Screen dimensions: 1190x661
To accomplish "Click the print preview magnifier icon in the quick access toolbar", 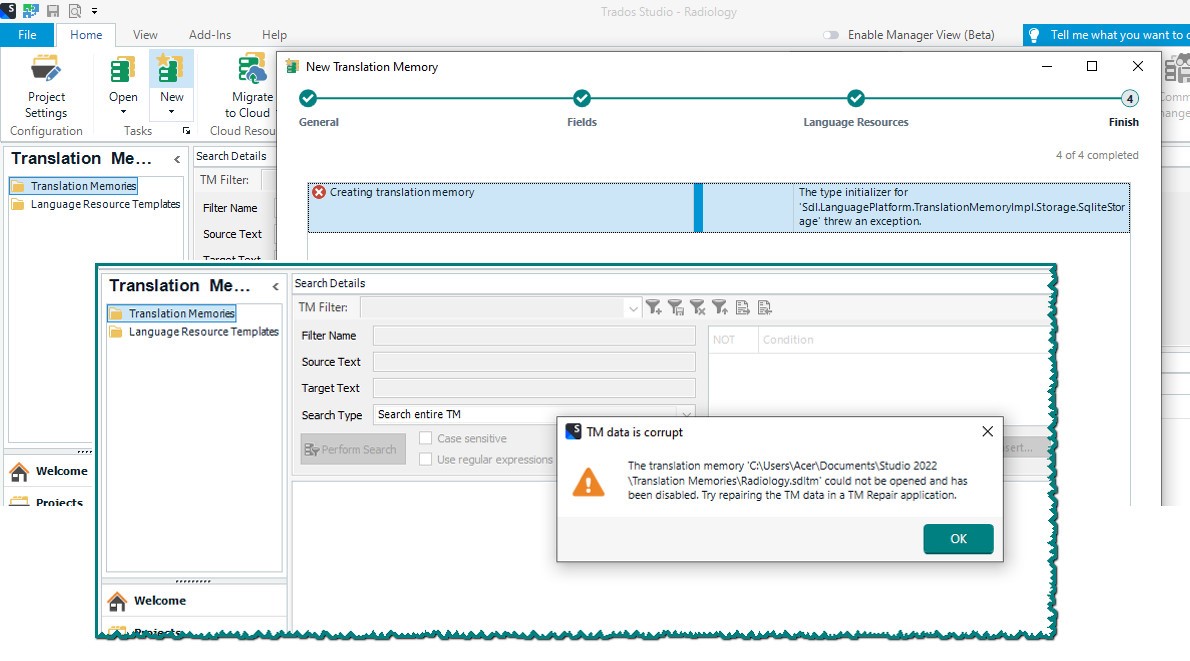I will tap(74, 11).
